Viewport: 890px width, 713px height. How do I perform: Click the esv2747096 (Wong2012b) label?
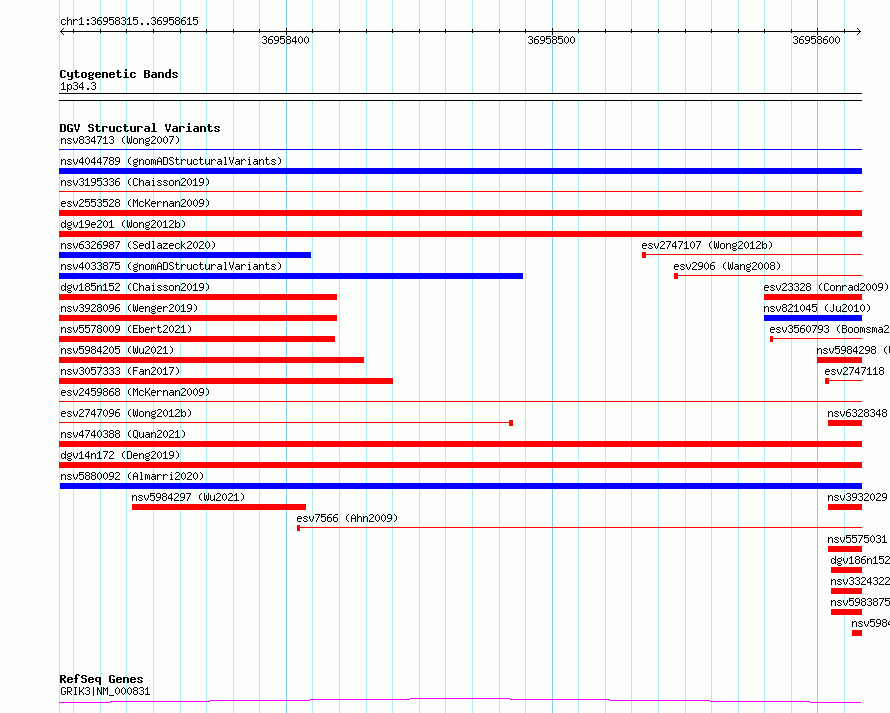click(x=126, y=413)
